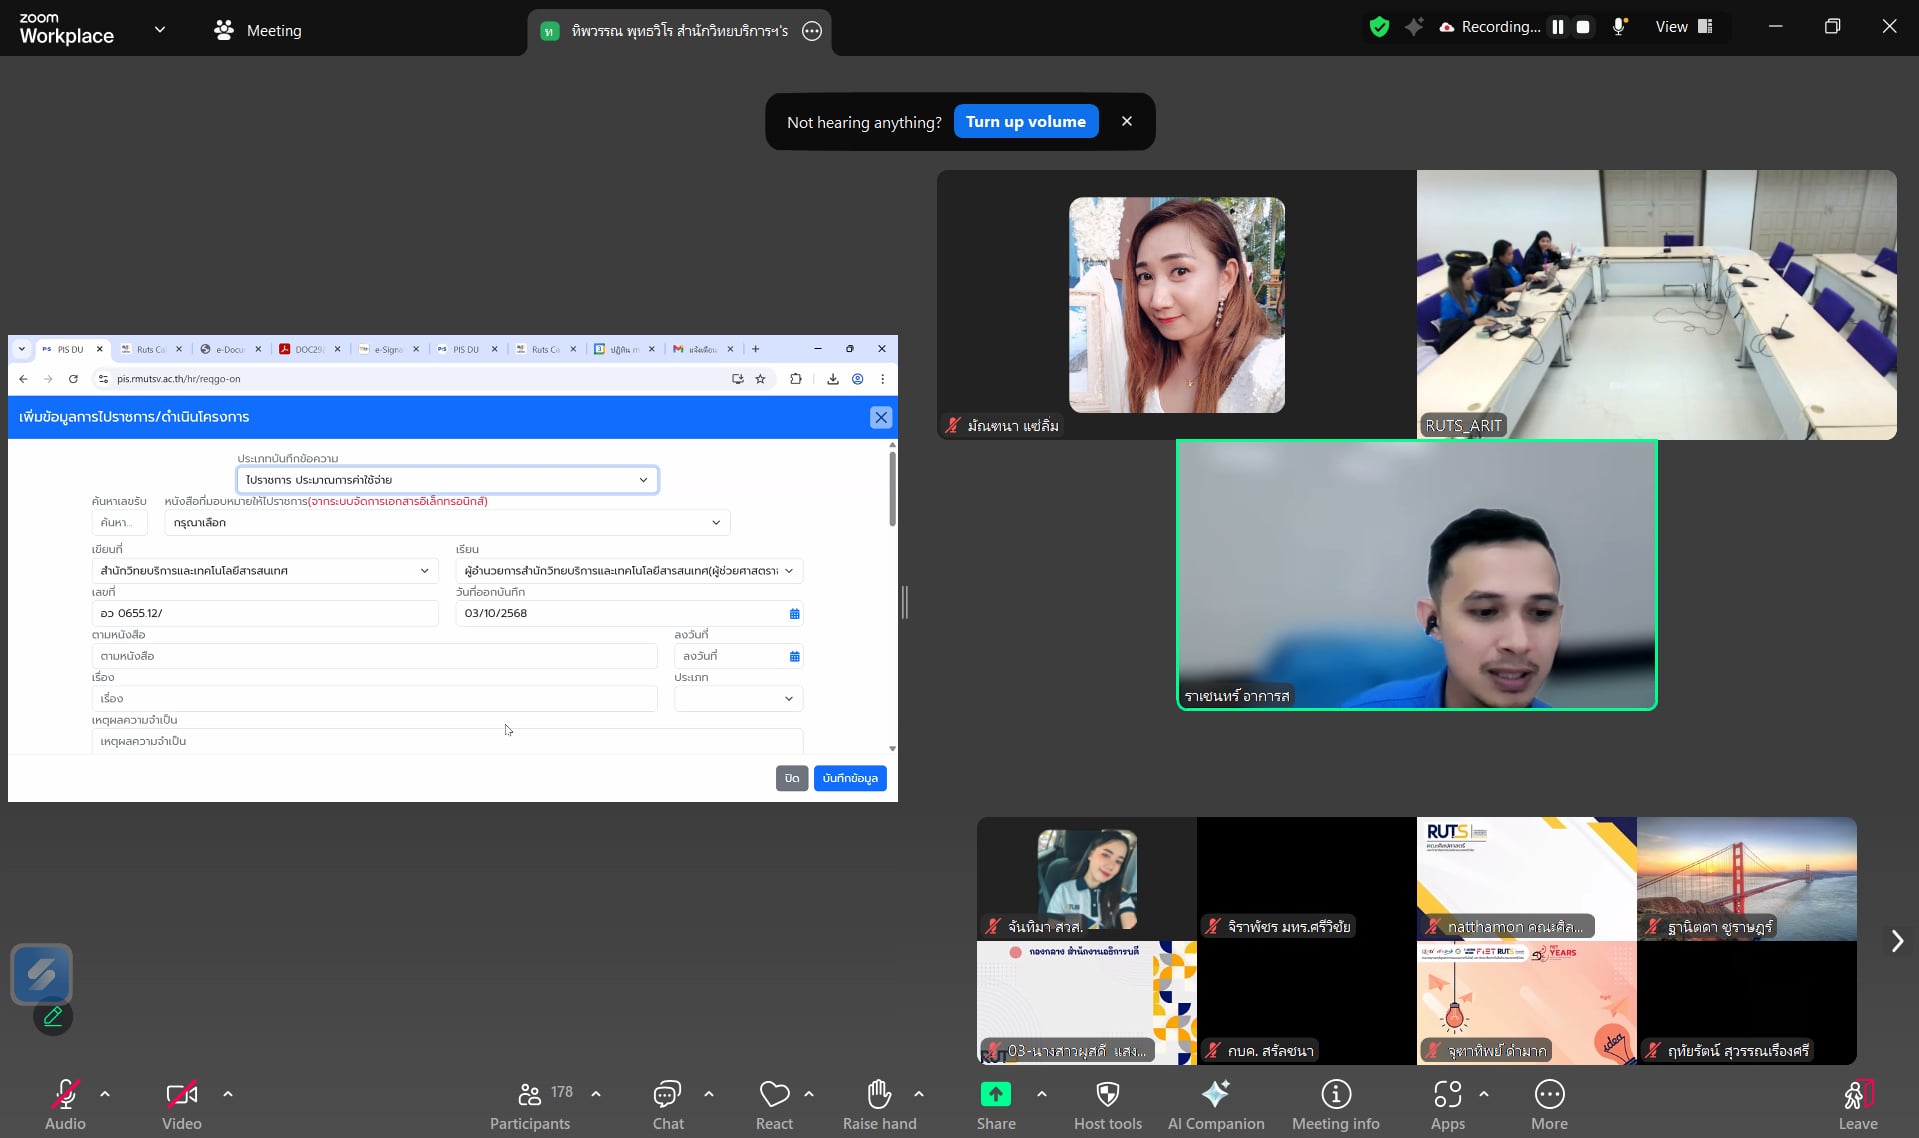Click the Turn up volume button
The width and height of the screenshot is (1919, 1138).
1025,122
